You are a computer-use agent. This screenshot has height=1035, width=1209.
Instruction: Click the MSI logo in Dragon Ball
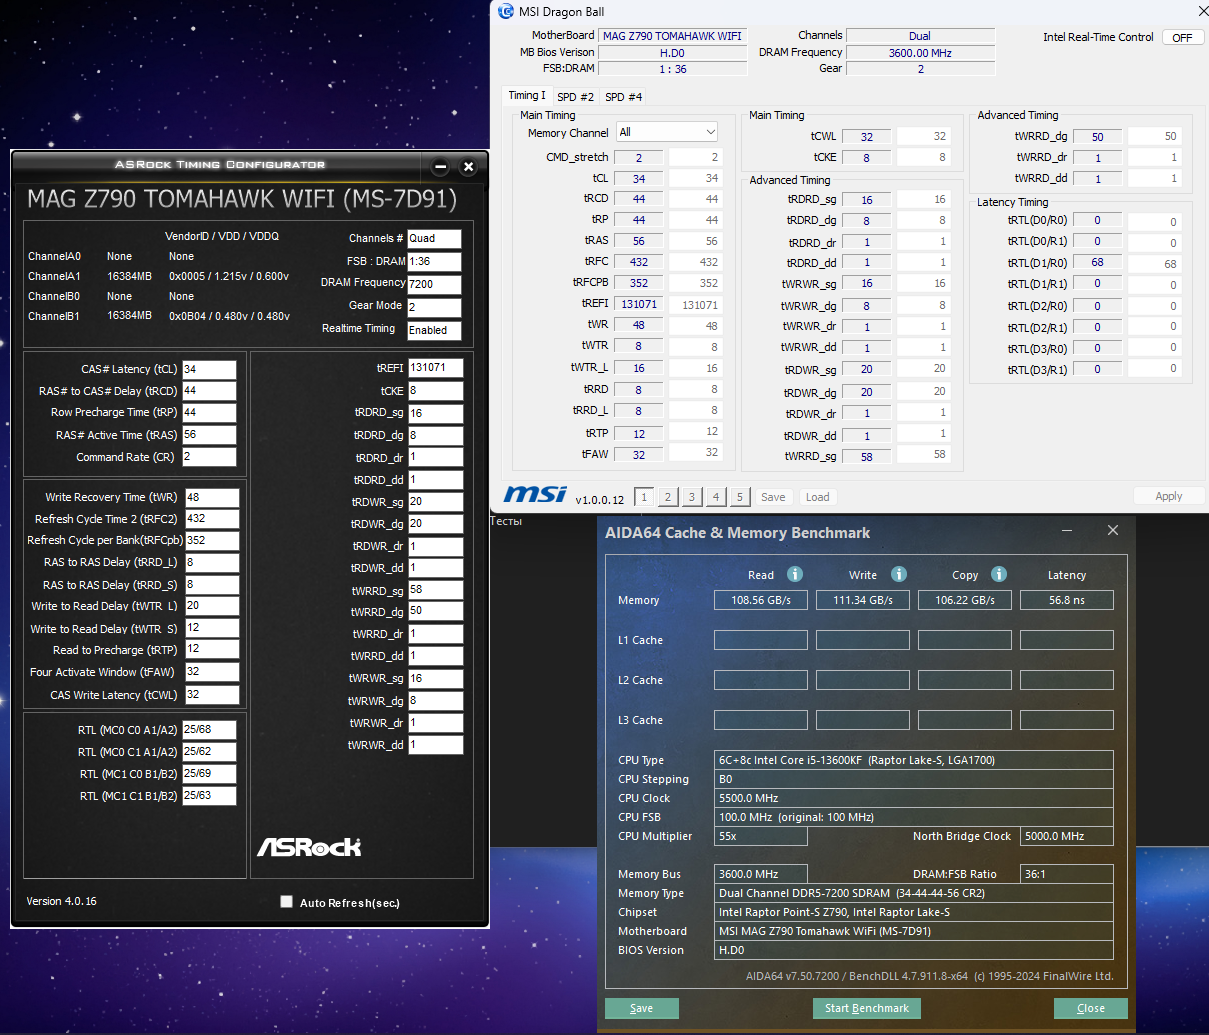[535, 494]
